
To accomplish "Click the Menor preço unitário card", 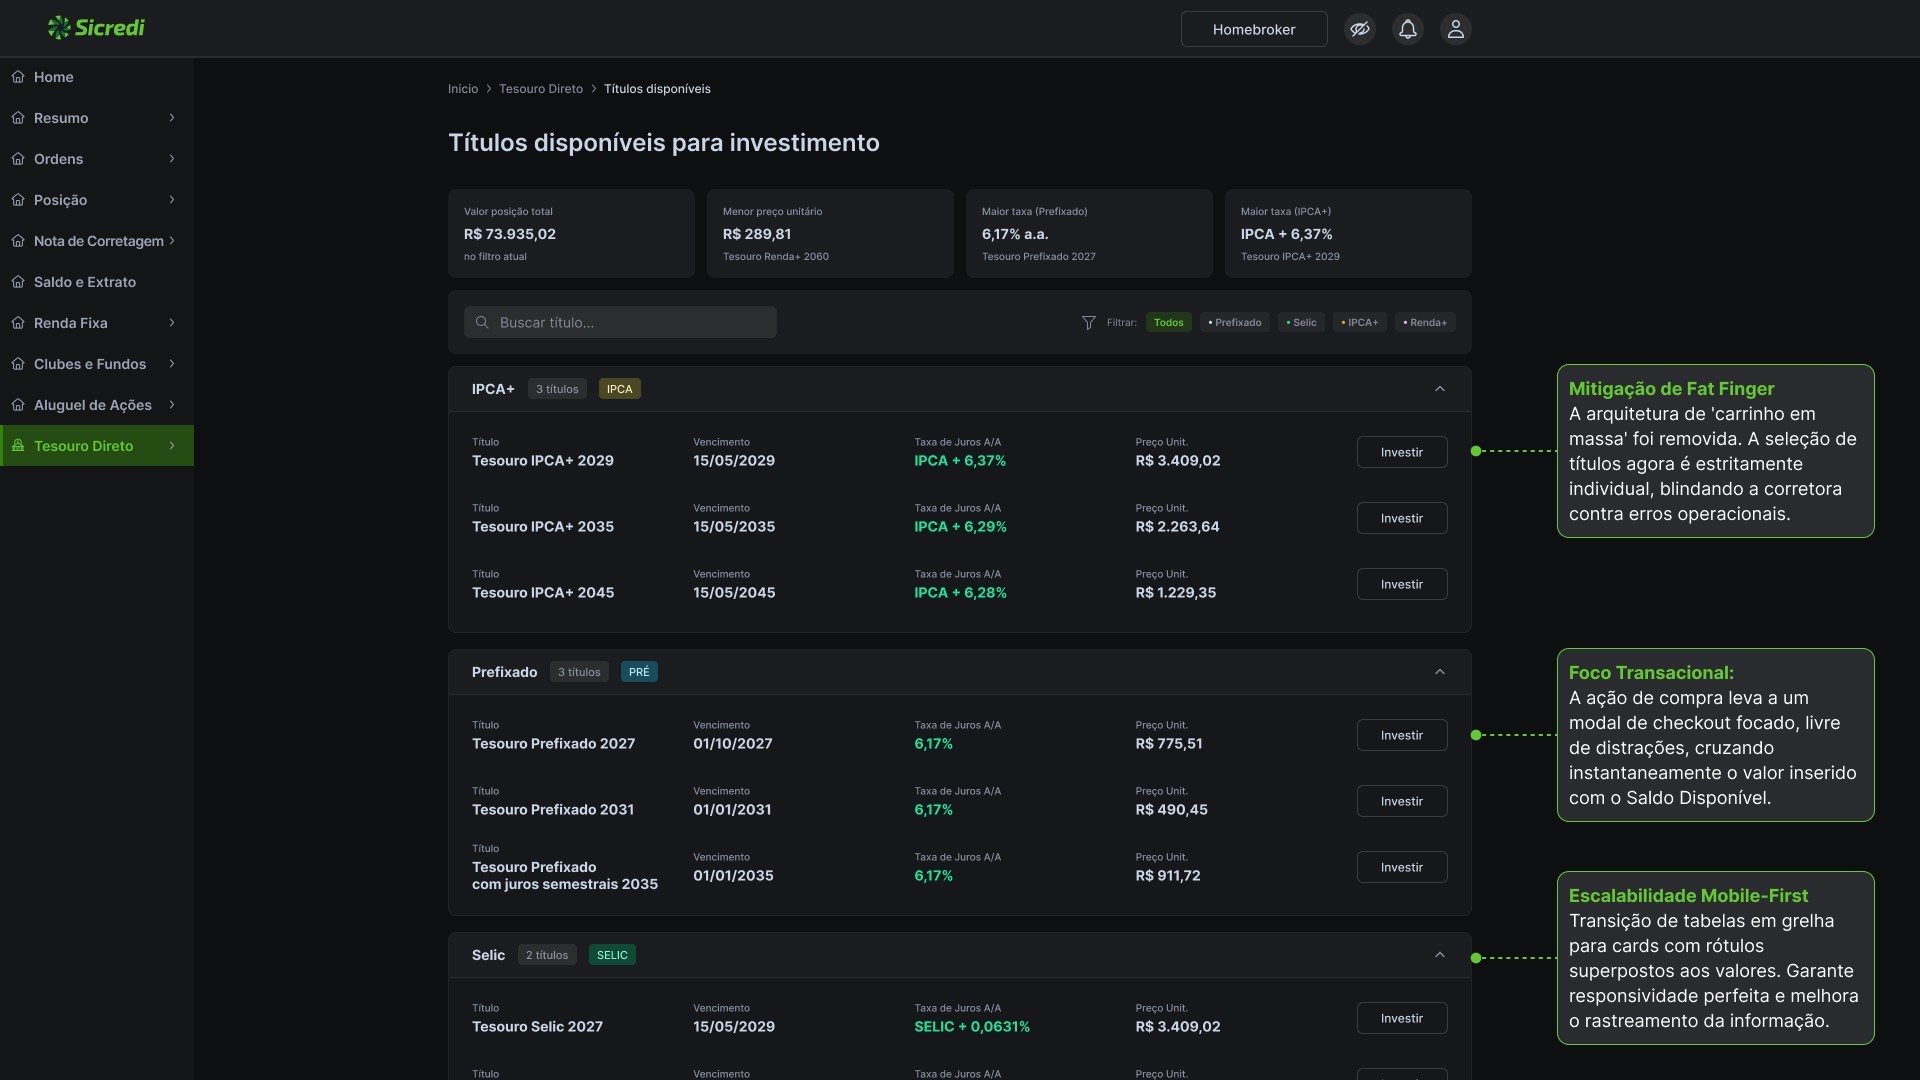I will (x=830, y=233).
